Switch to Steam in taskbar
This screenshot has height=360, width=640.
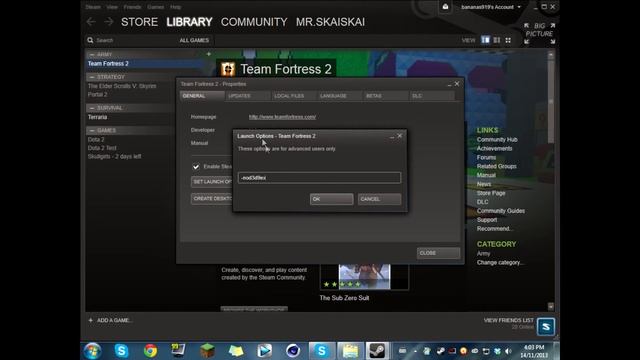[x=377, y=351]
